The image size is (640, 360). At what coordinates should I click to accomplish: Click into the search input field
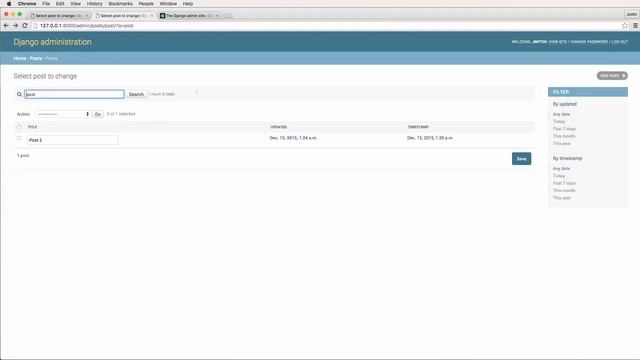tap(74, 94)
